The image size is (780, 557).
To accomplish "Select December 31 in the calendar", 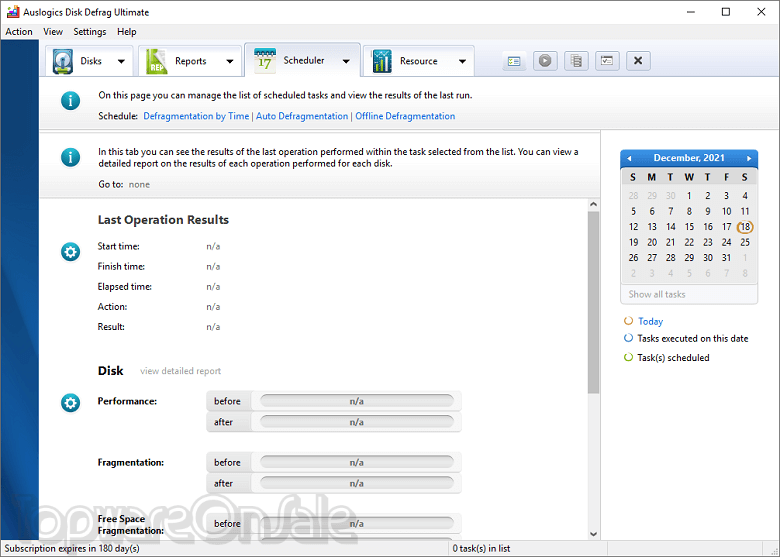I will pyautogui.click(x=726, y=258).
